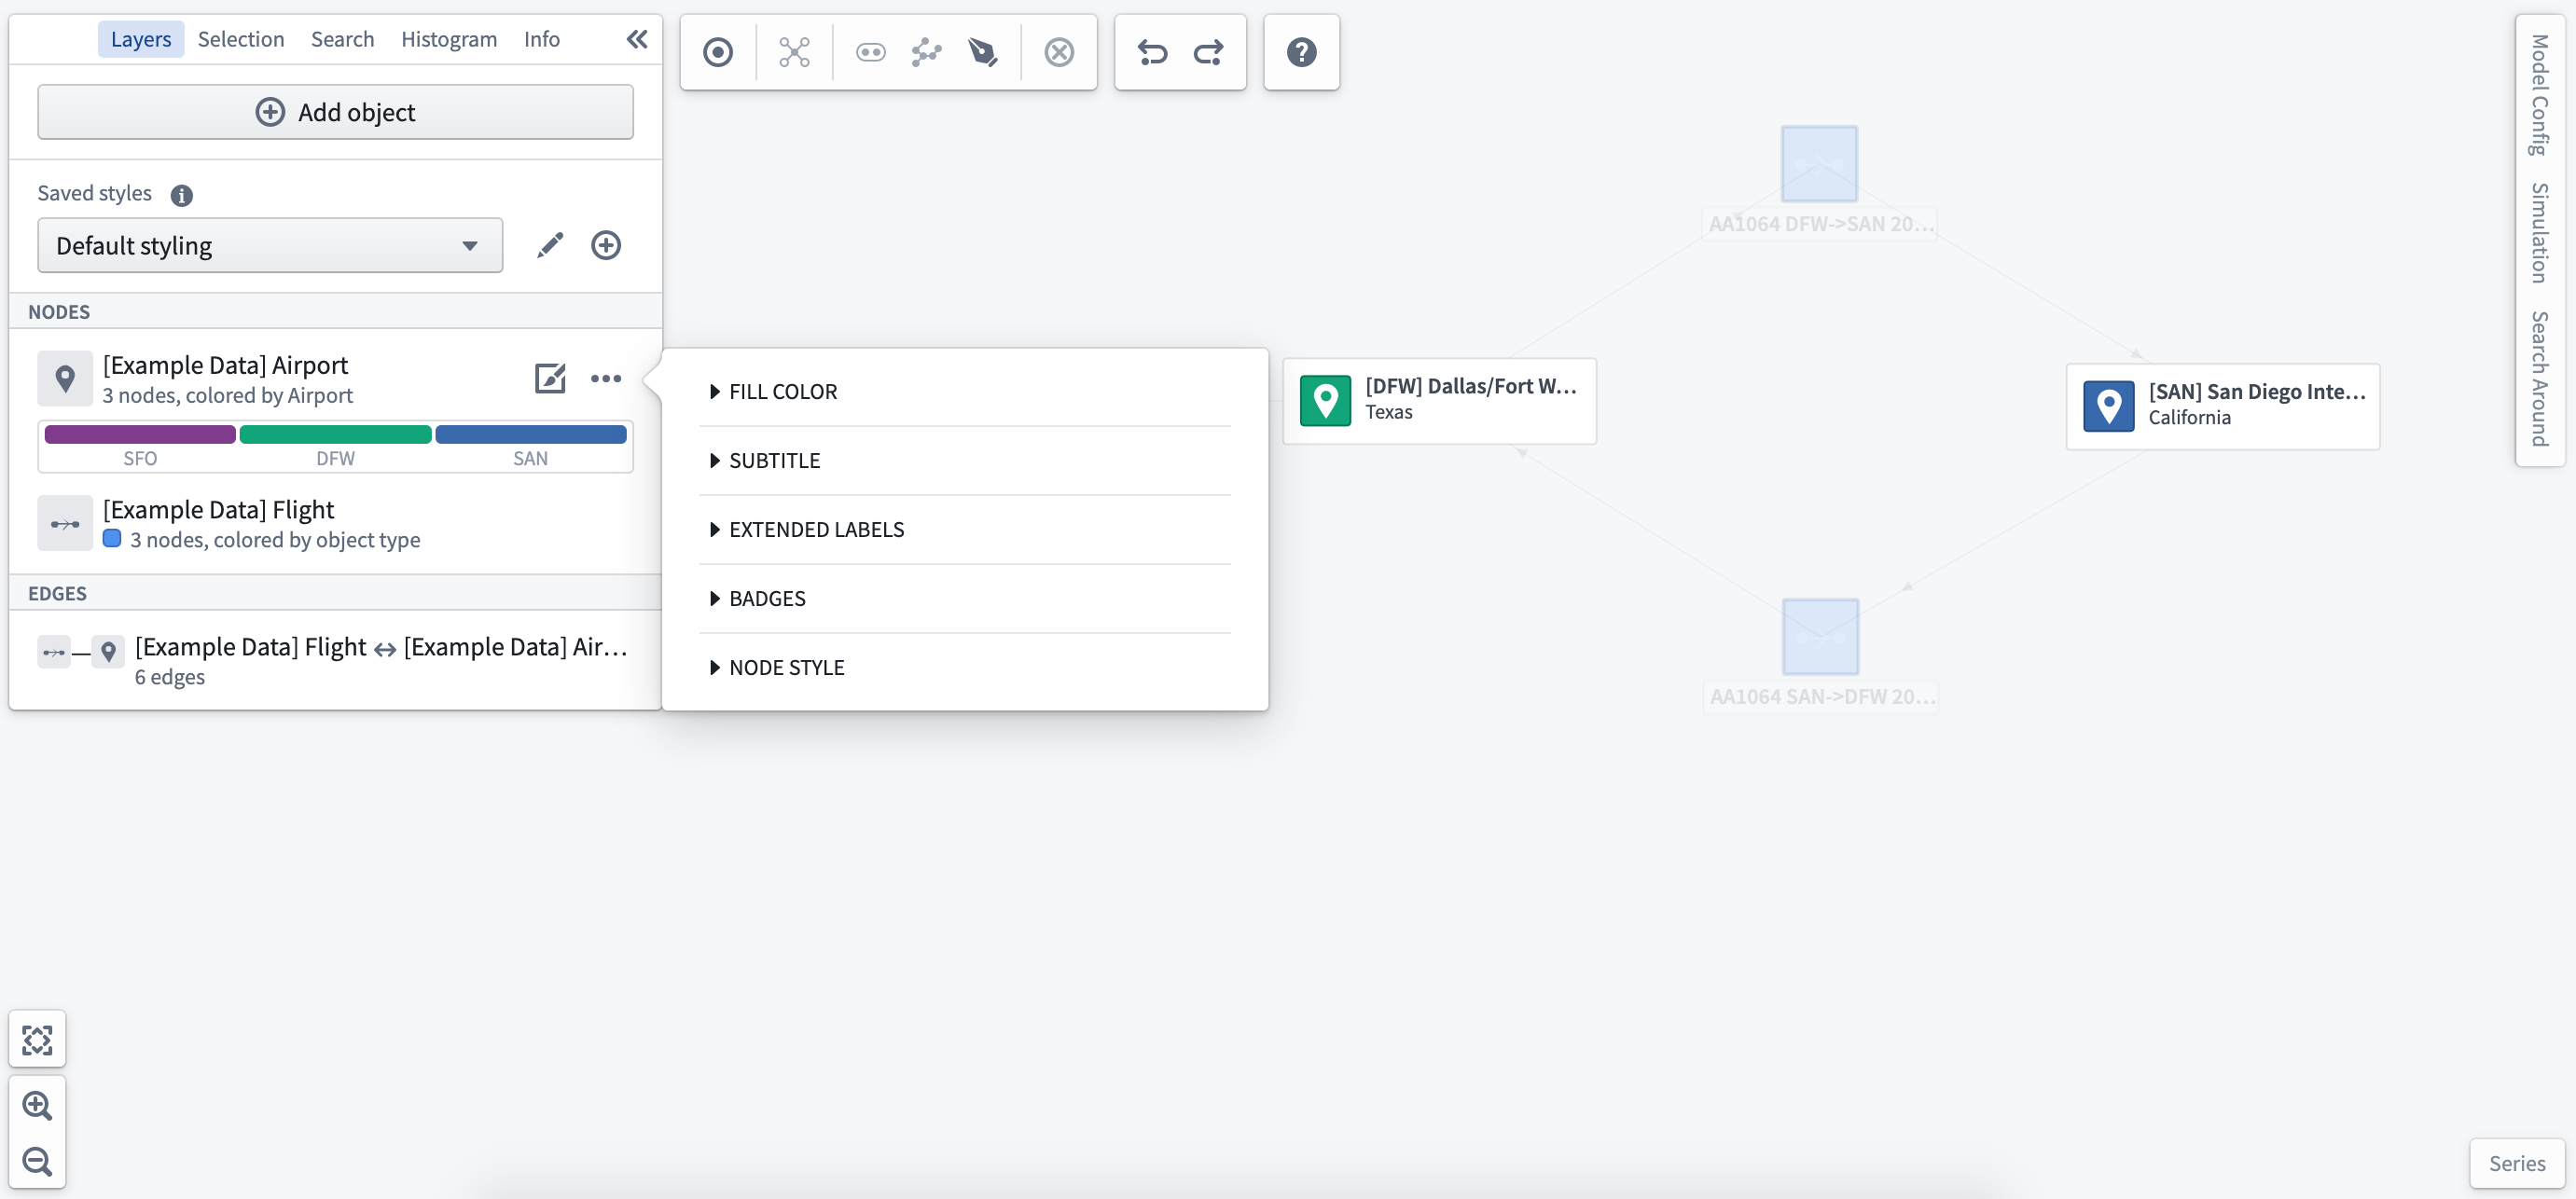Open the Default styling dropdown
This screenshot has width=2576, height=1199.
click(x=270, y=245)
